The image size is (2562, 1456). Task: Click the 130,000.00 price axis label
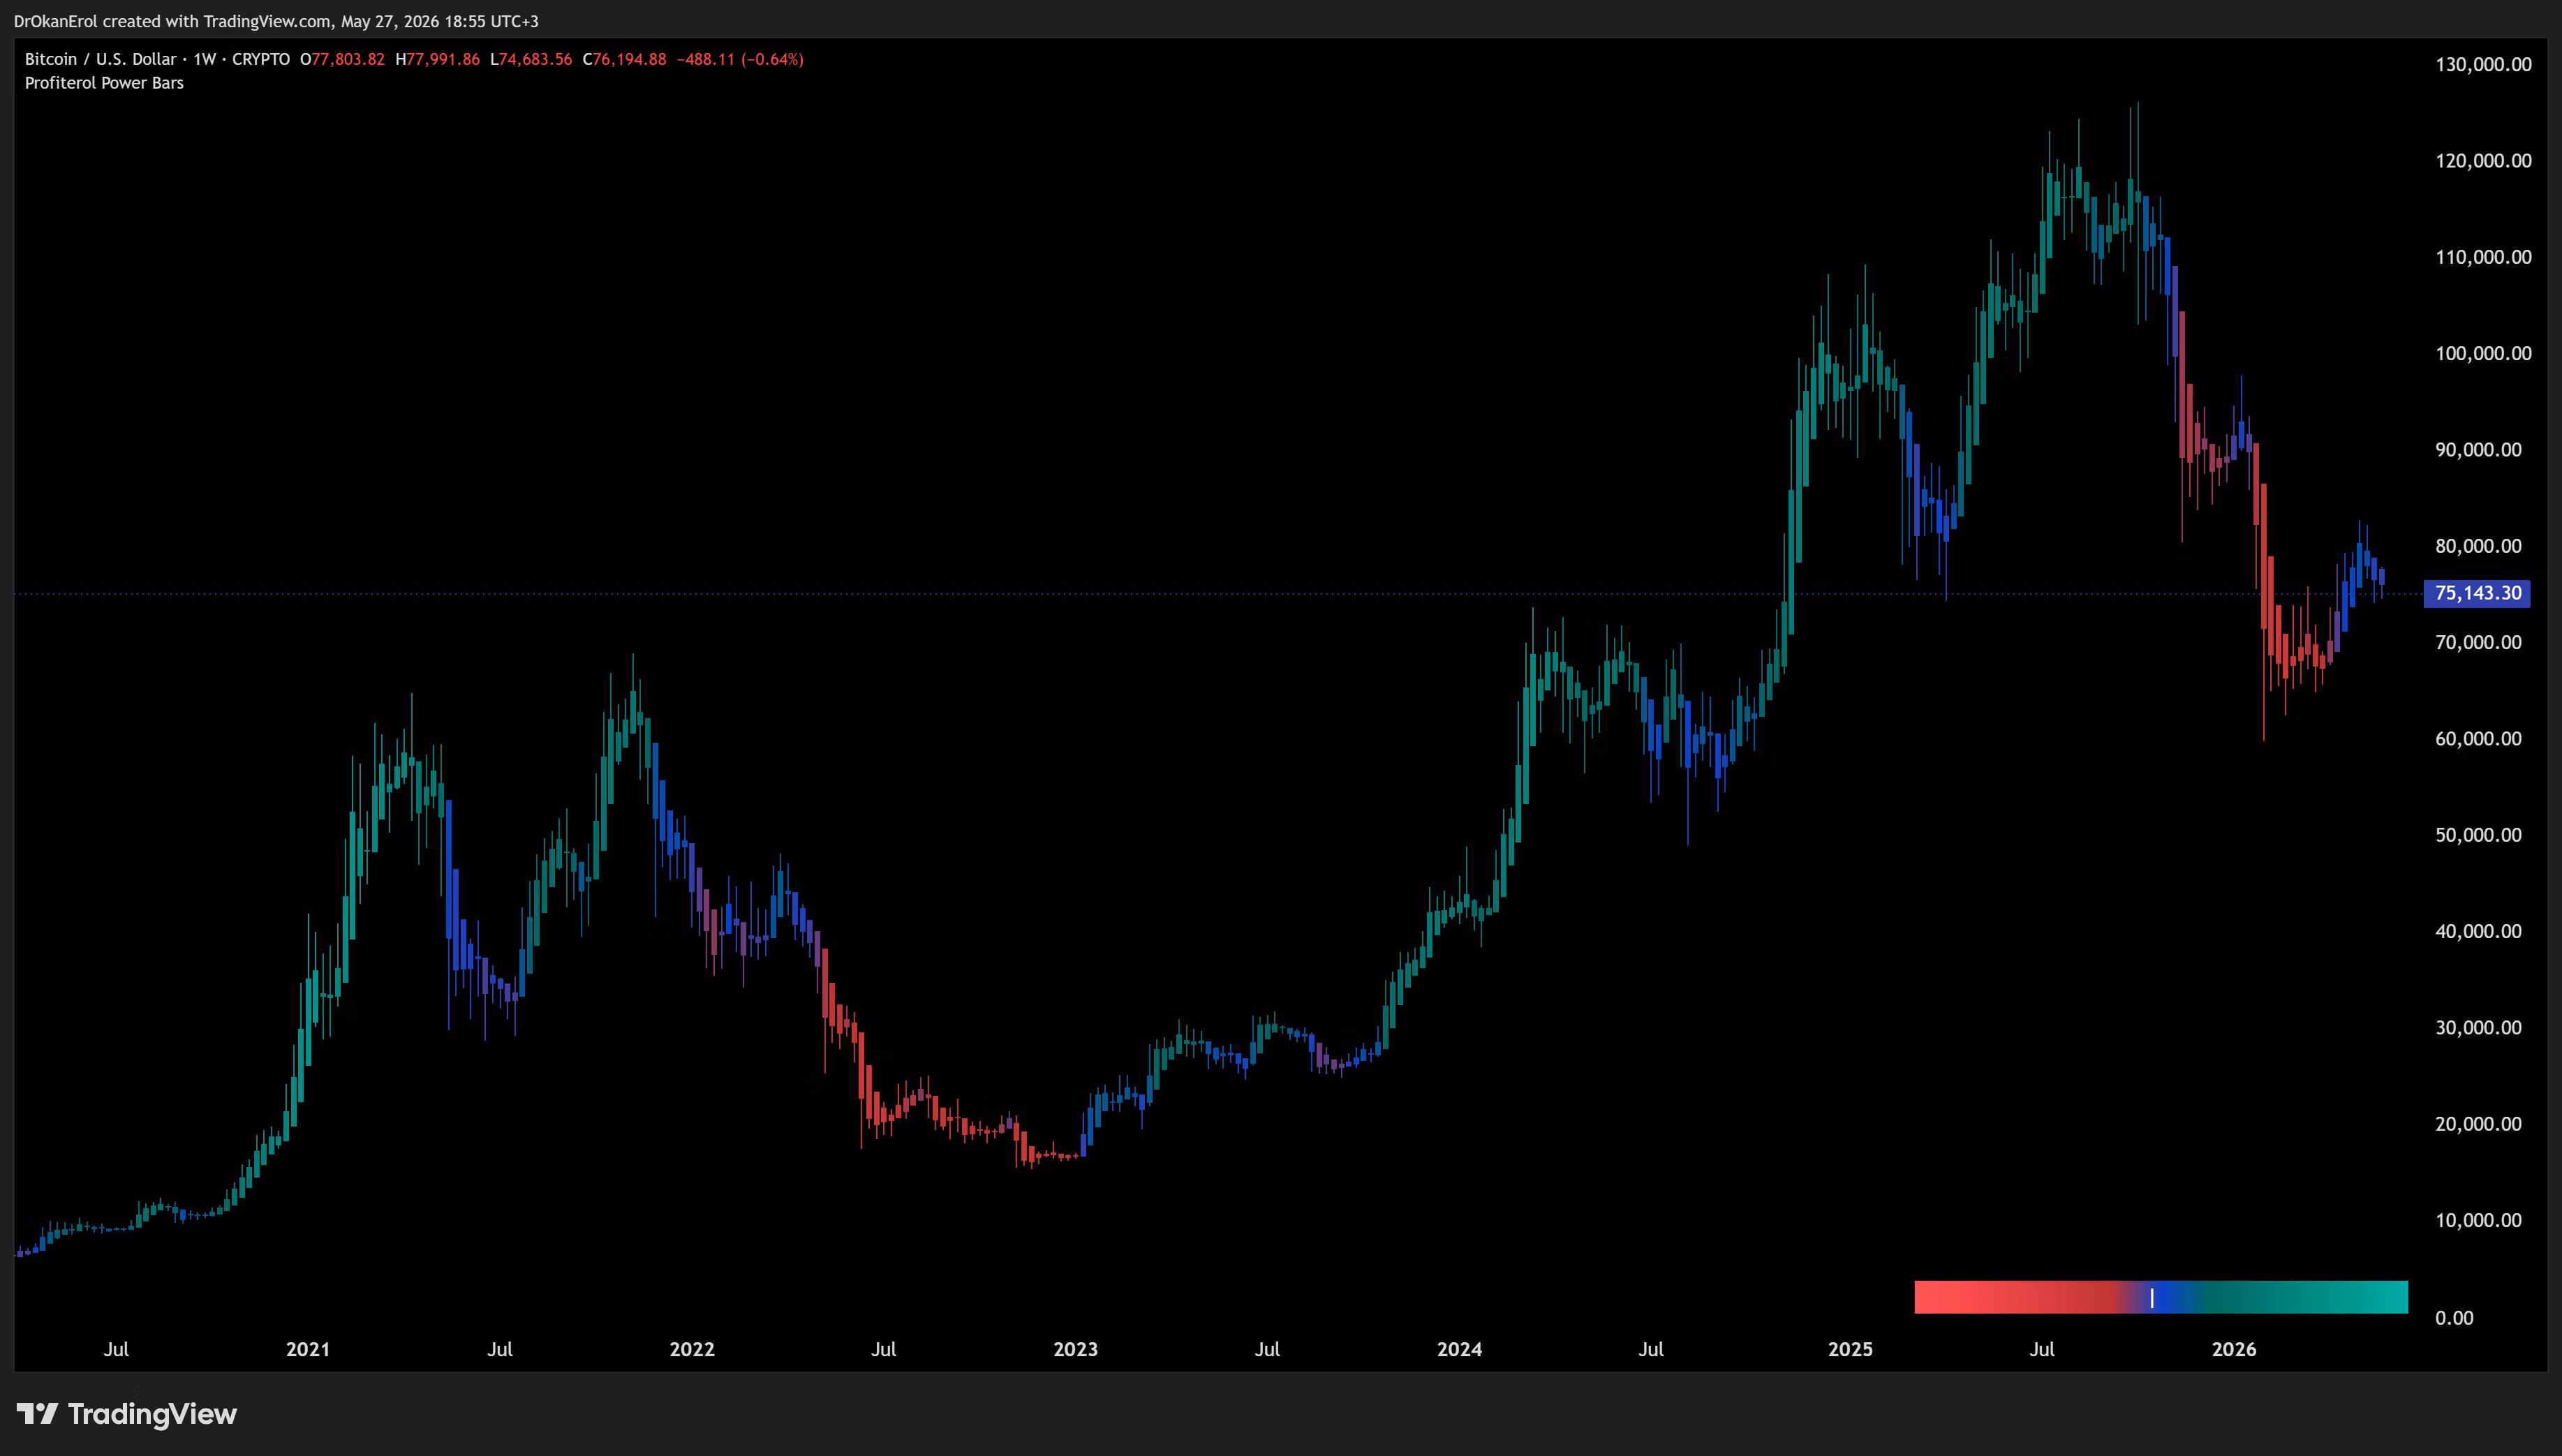tap(2483, 65)
